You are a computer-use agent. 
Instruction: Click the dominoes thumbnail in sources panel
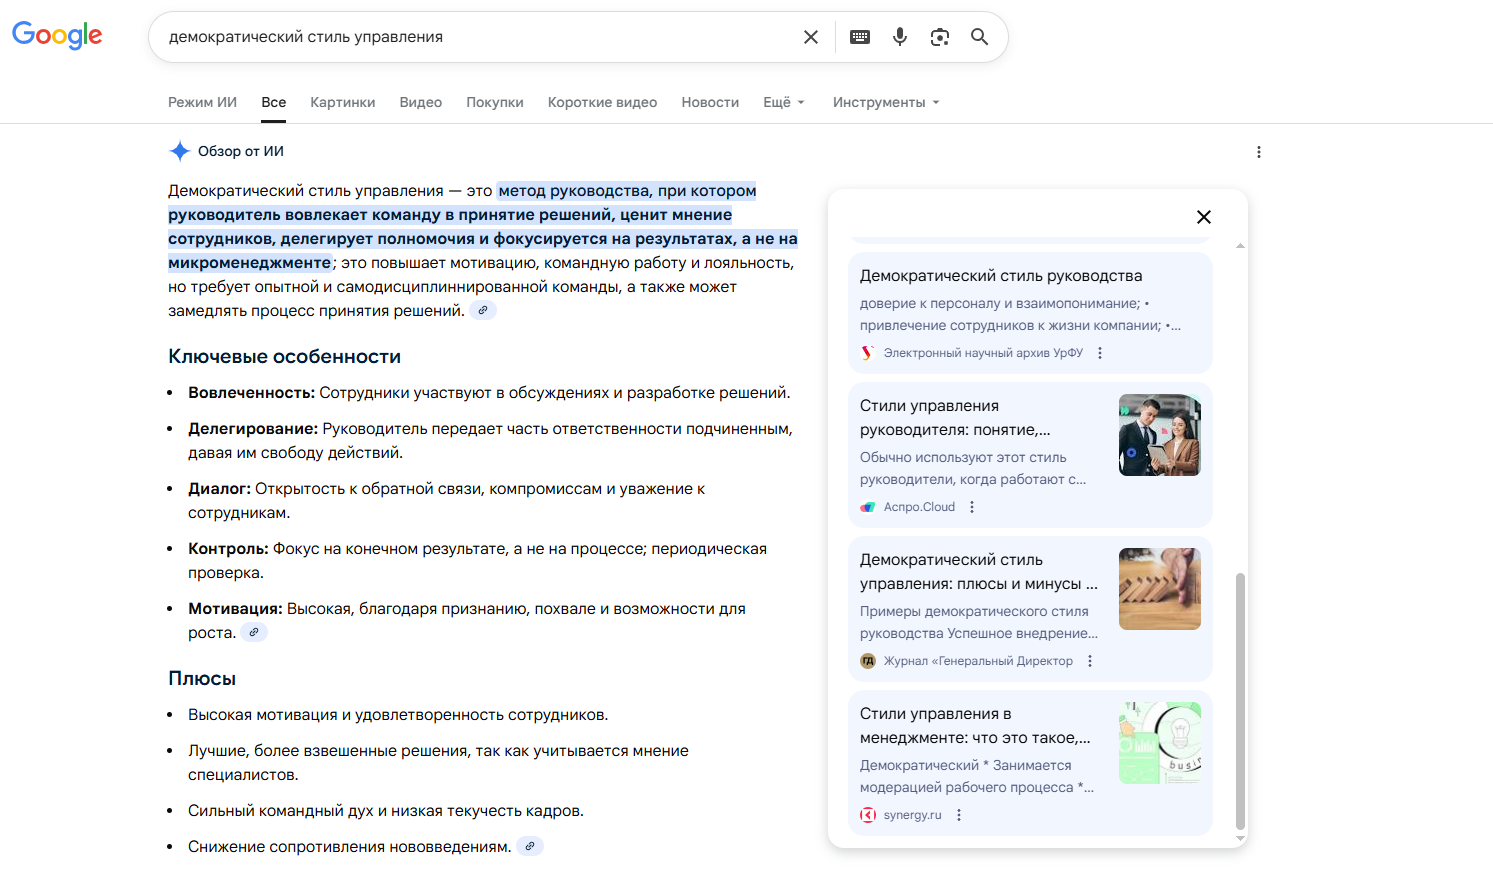tap(1159, 589)
